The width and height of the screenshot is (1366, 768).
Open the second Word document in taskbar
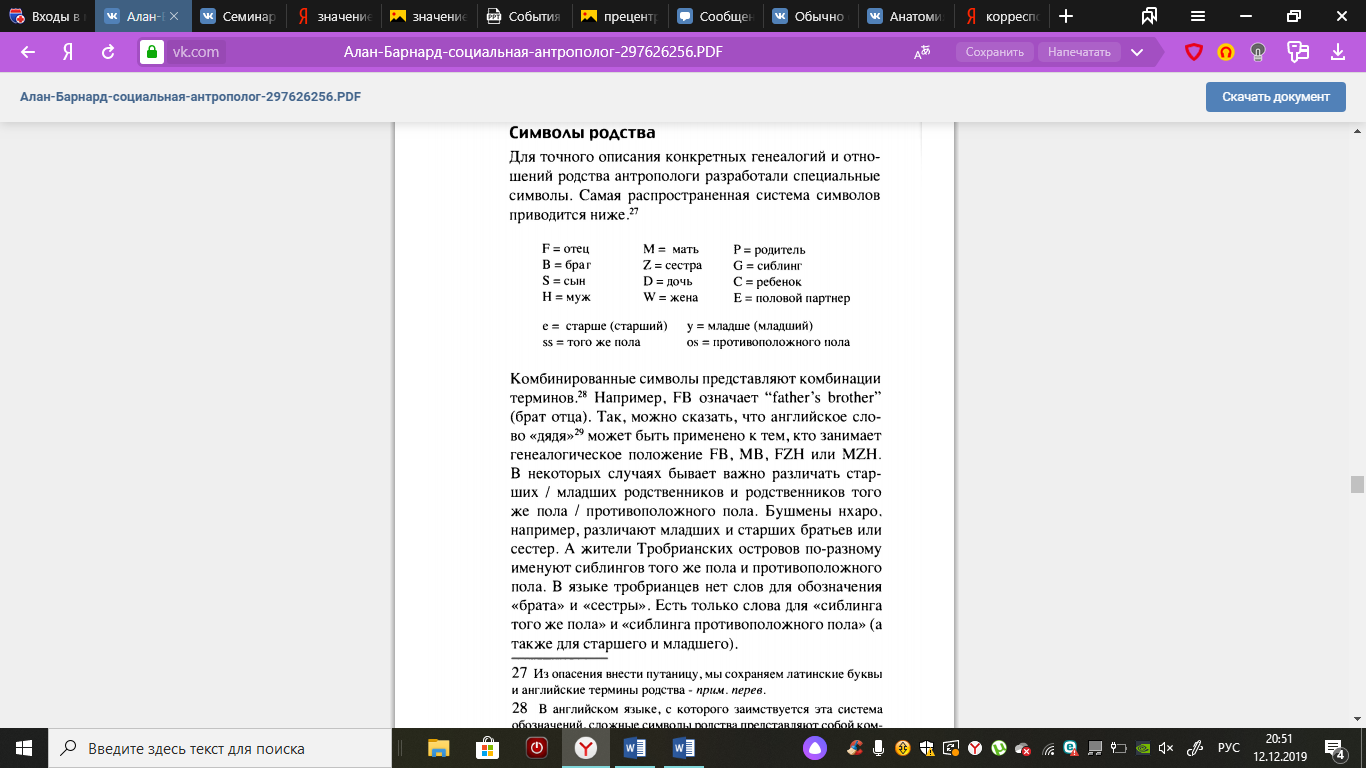tap(684, 748)
